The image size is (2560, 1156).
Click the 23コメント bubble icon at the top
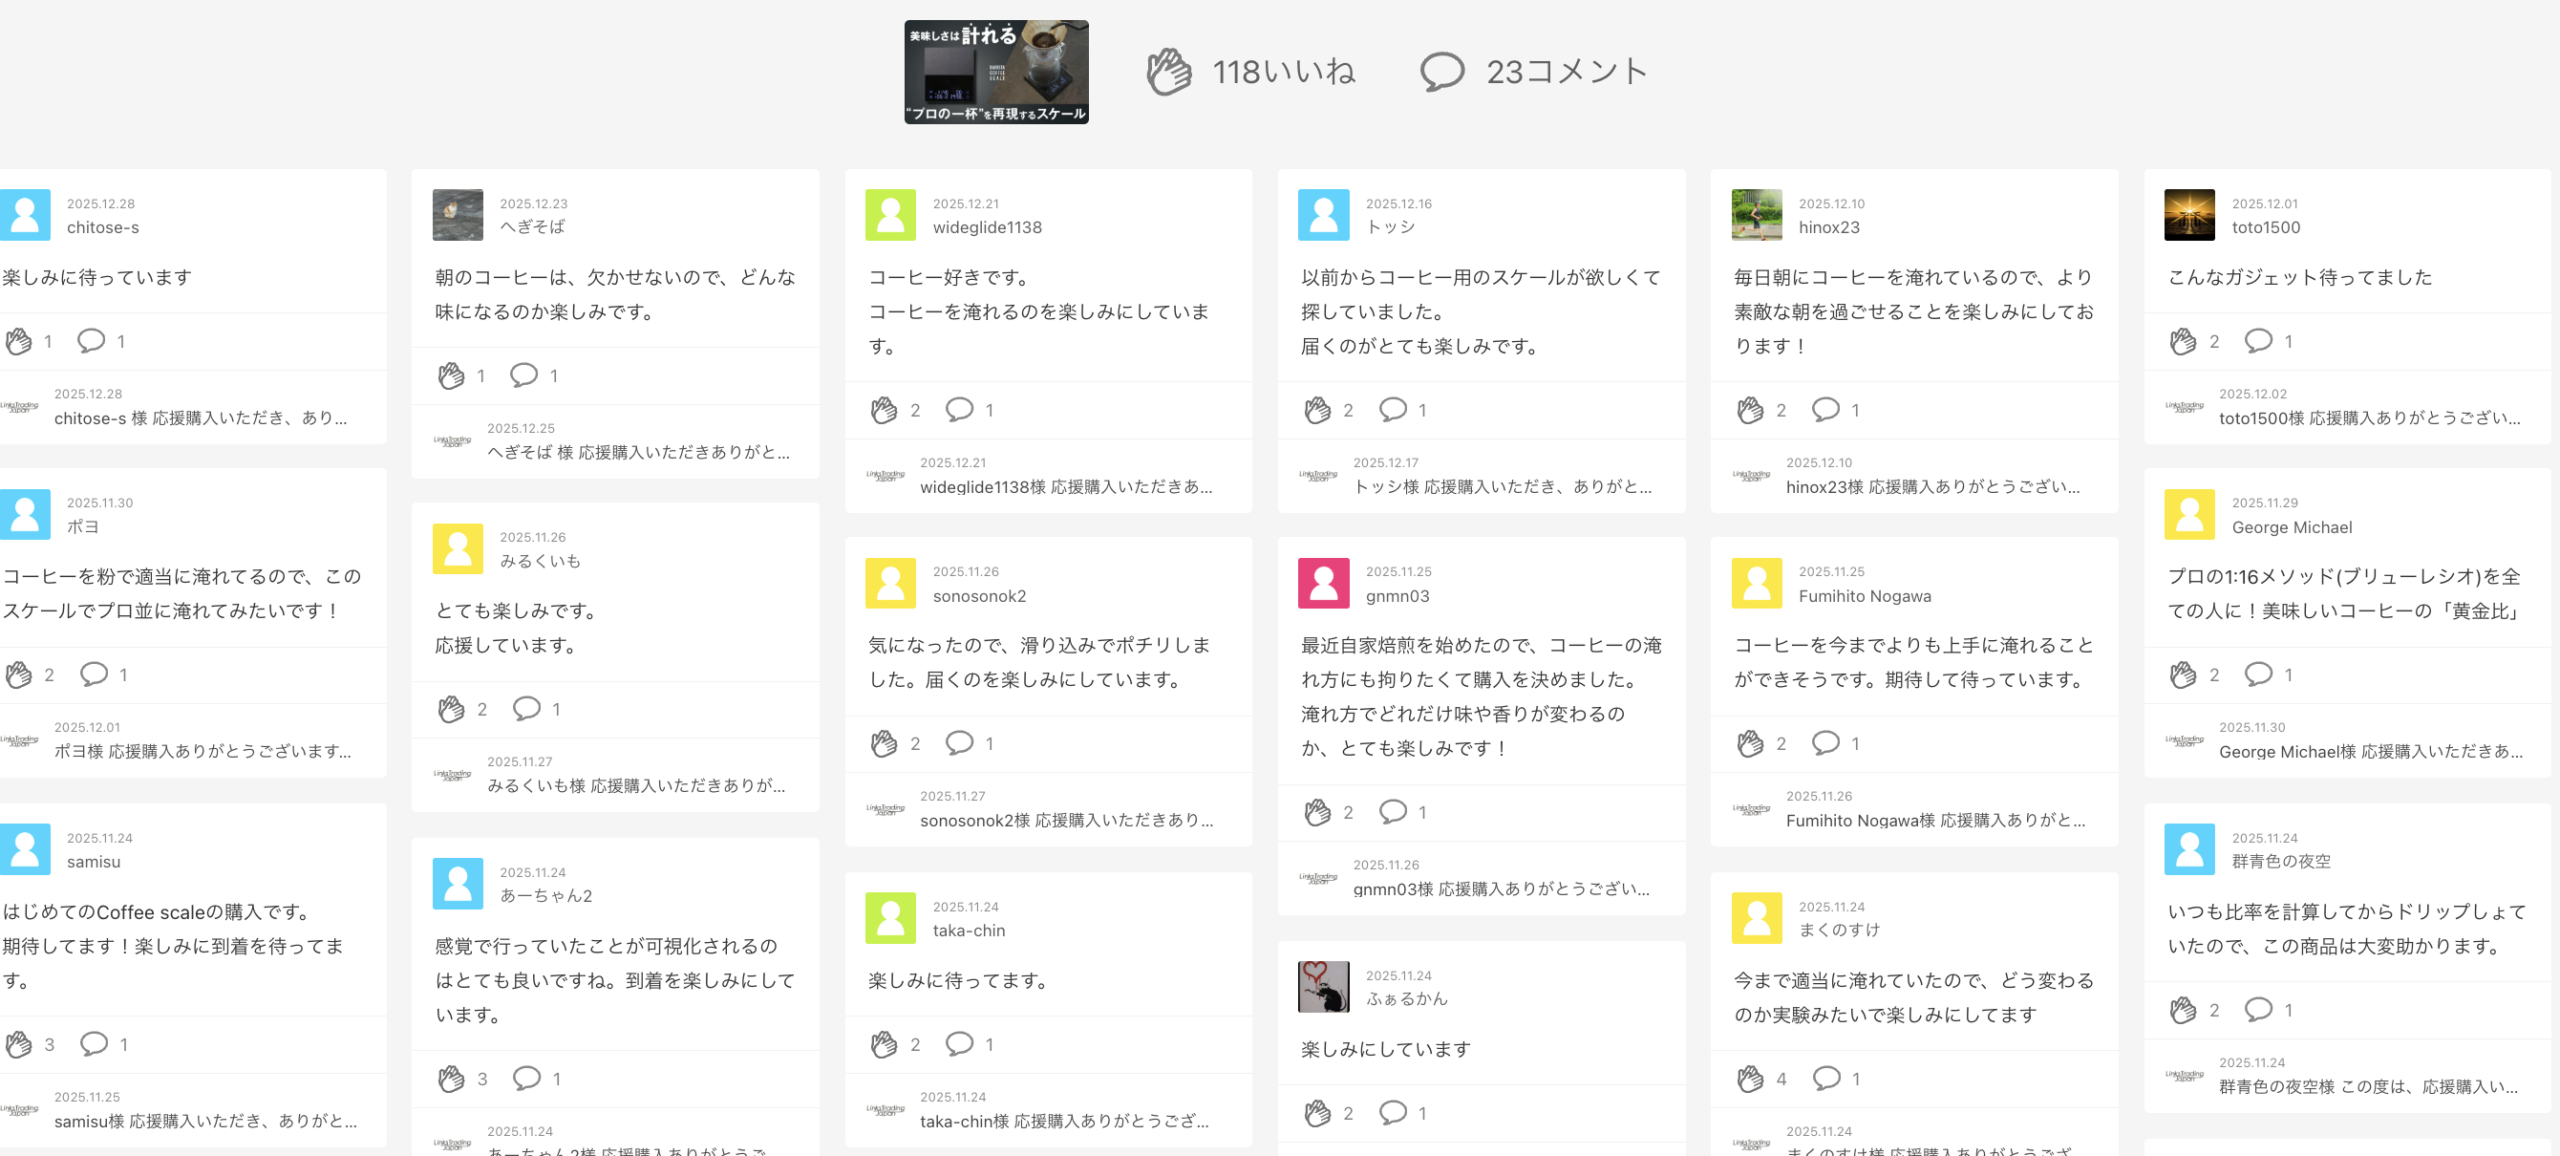(x=1442, y=72)
